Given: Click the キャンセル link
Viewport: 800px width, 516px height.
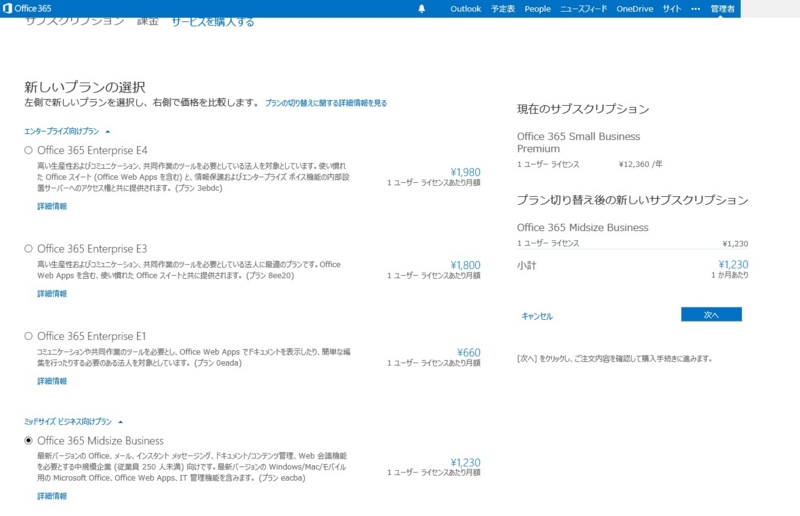Looking at the screenshot, I should coord(537,316).
